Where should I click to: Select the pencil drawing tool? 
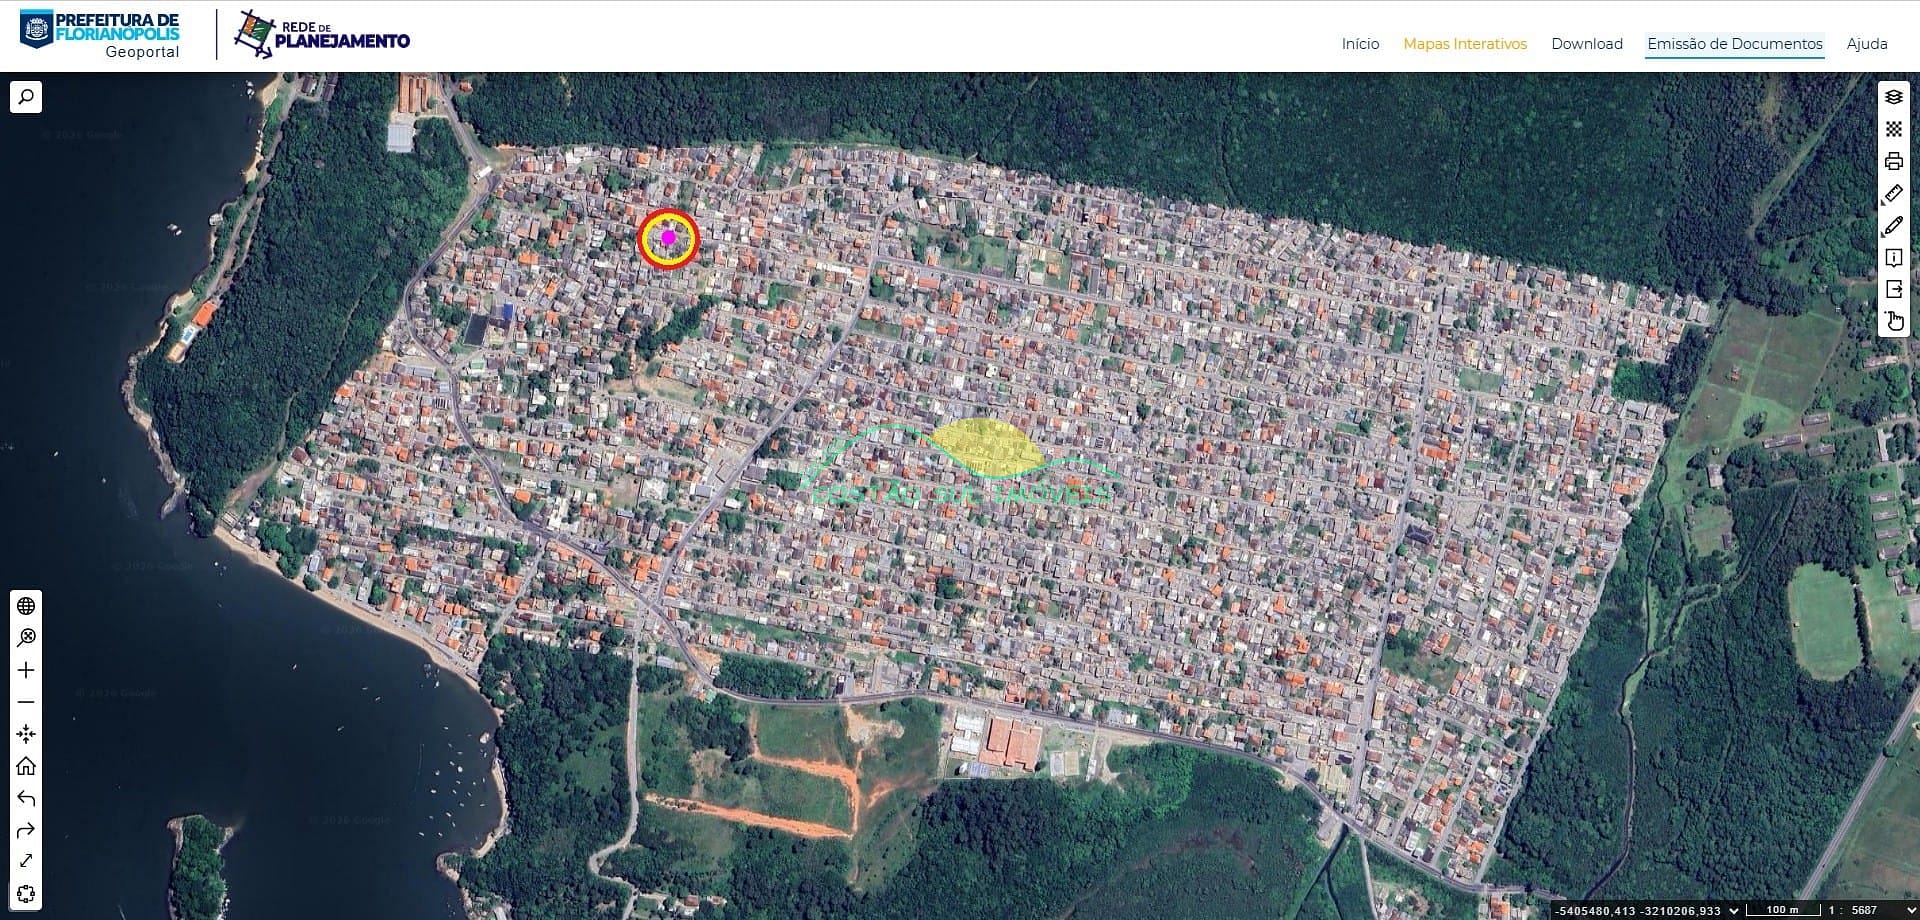[x=1893, y=226]
